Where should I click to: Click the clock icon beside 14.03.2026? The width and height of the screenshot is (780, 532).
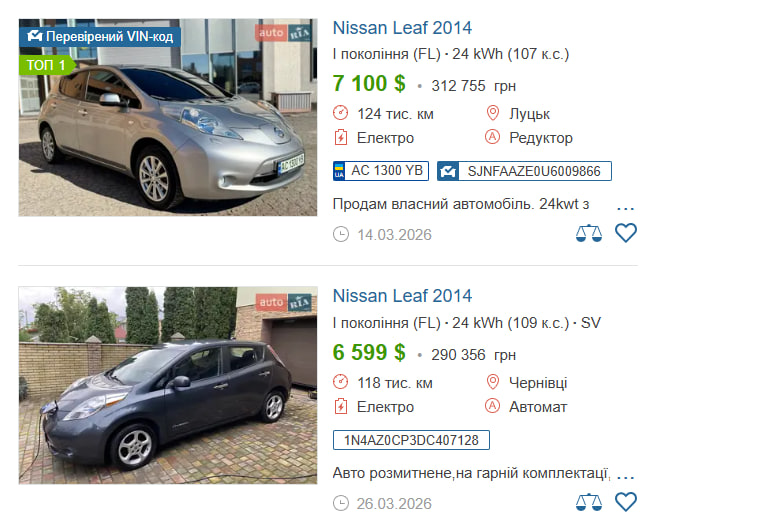click(x=341, y=234)
